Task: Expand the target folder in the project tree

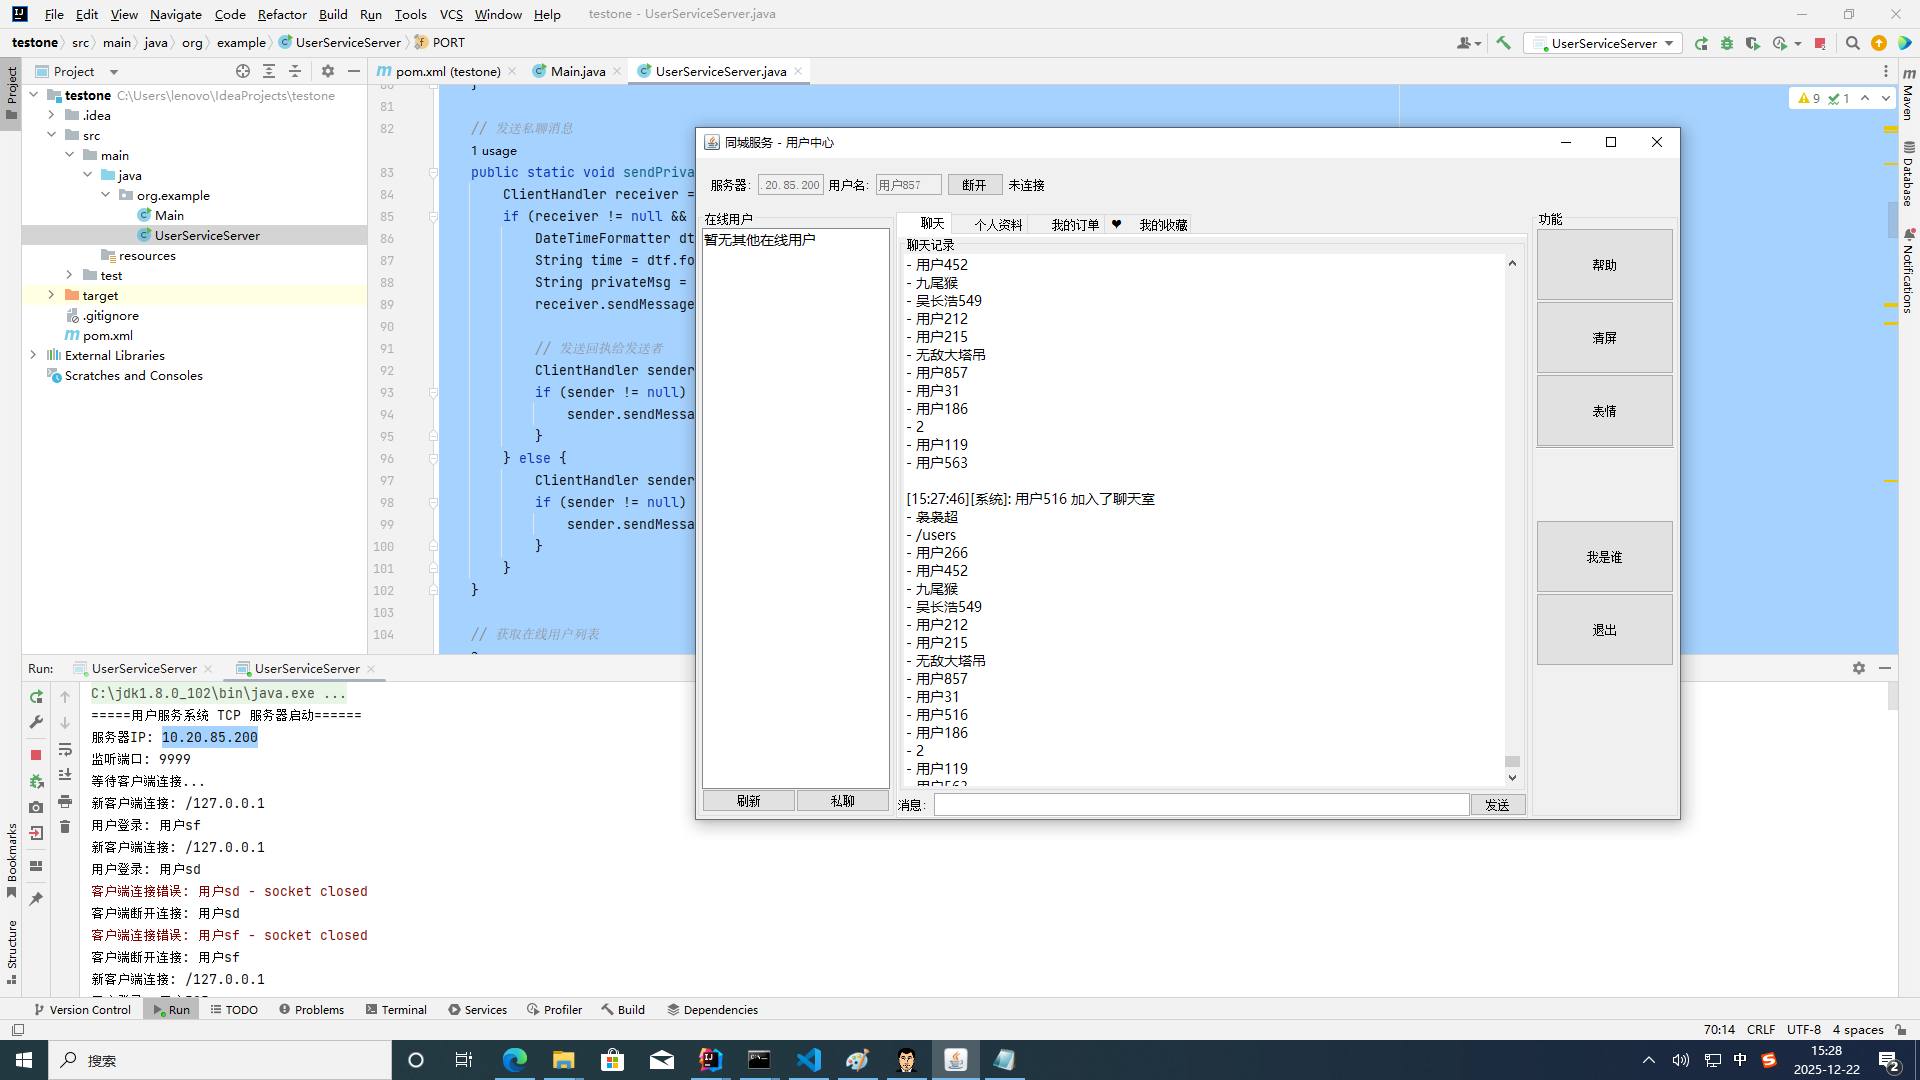Action: (x=51, y=295)
